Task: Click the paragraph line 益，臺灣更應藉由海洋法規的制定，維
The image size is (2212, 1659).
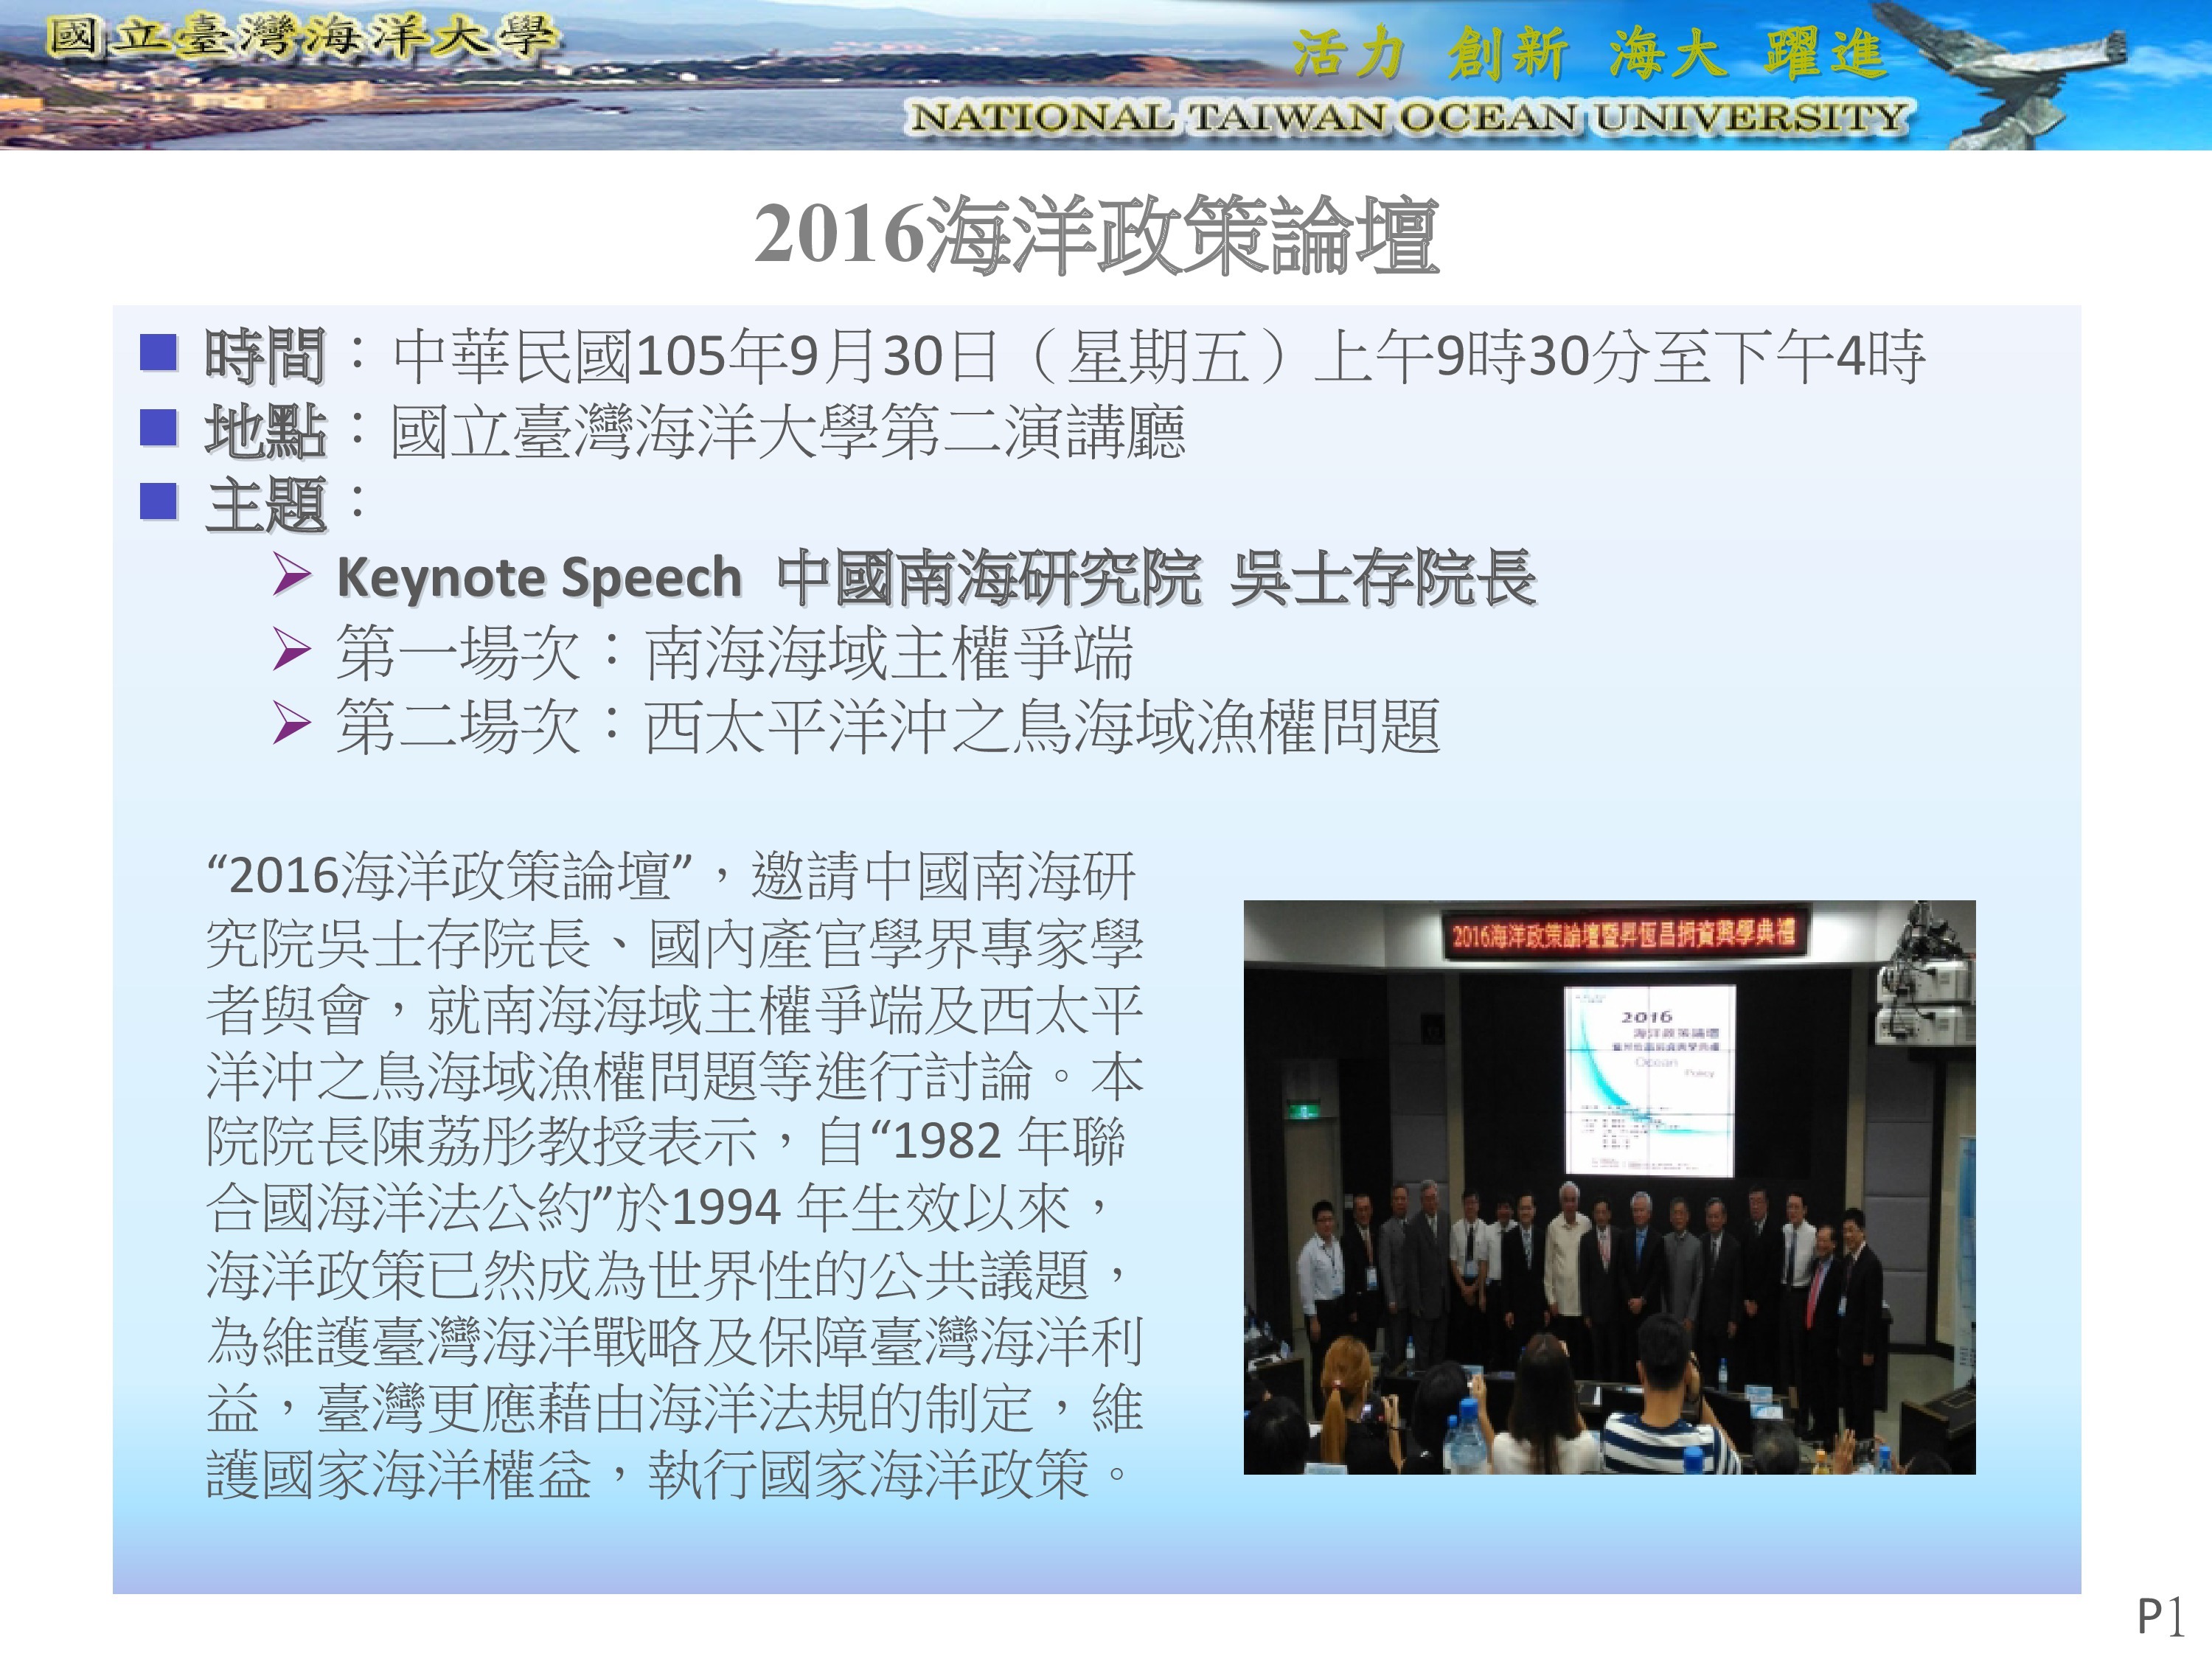Action: (675, 1408)
